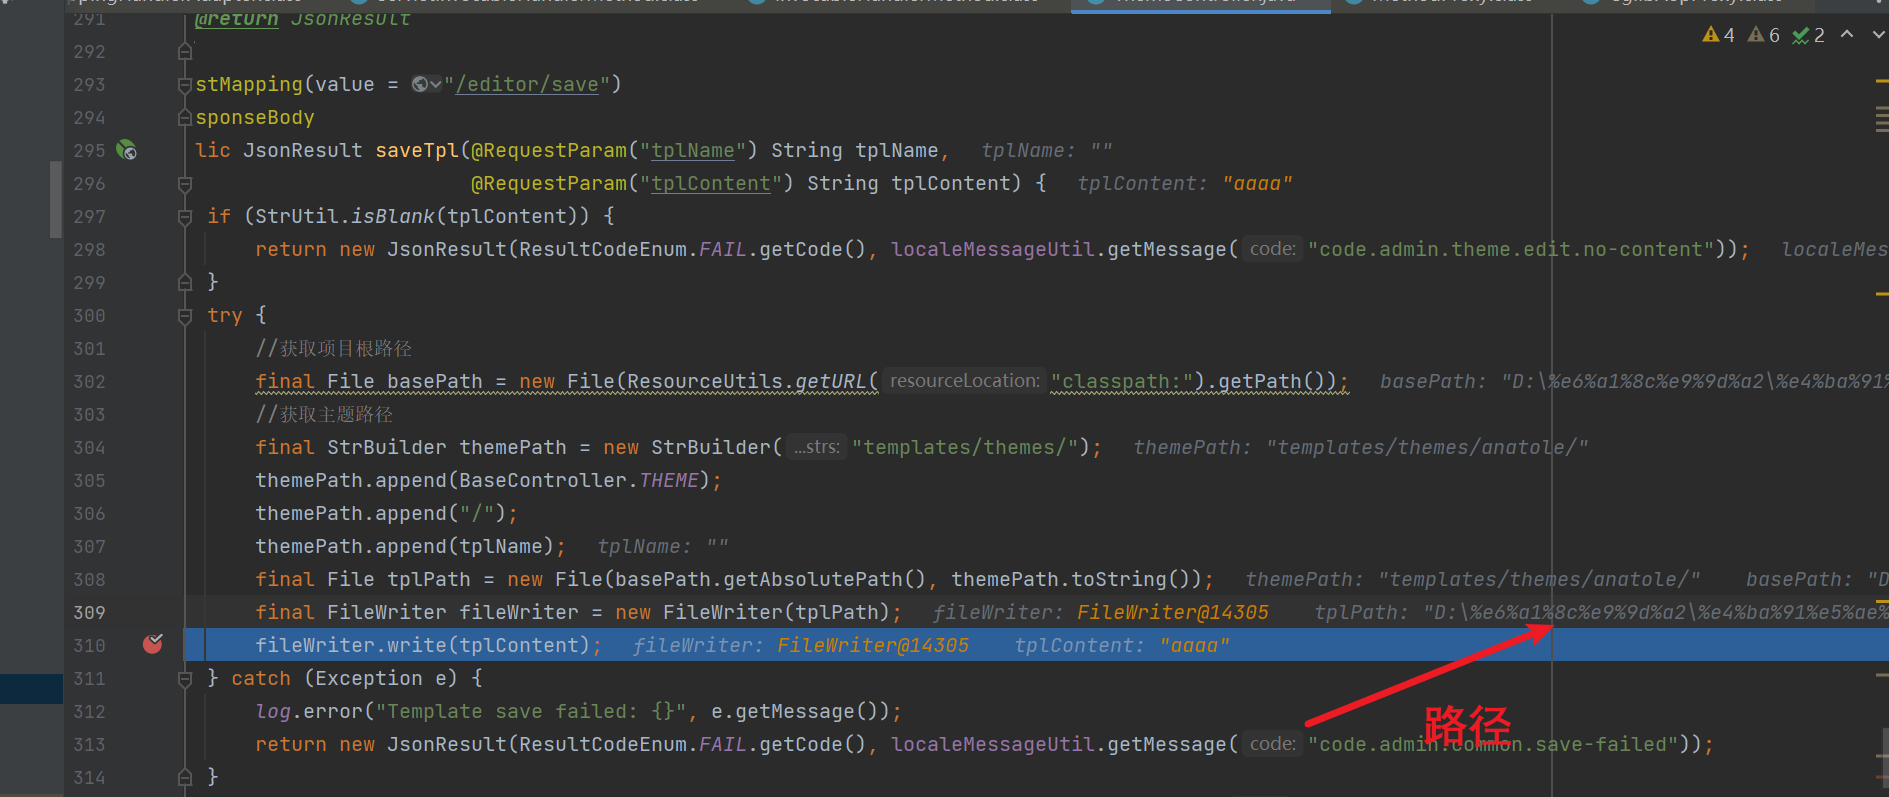Viewport: 1889px width, 797px height.
Task: Click the green typo checkmark icon showing 2
Action: 1808,35
